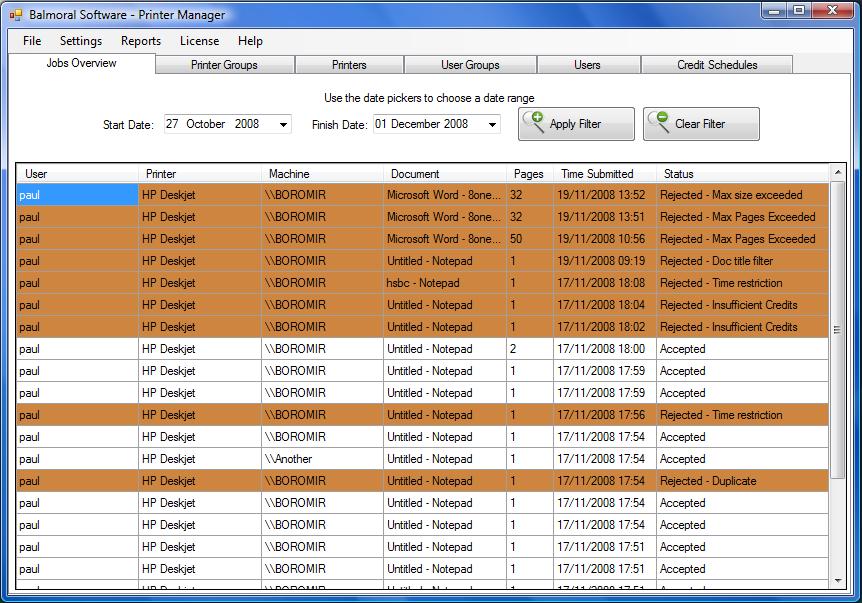Open the File menu
Image resolution: width=862 pixels, height=603 pixels.
pos(32,41)
